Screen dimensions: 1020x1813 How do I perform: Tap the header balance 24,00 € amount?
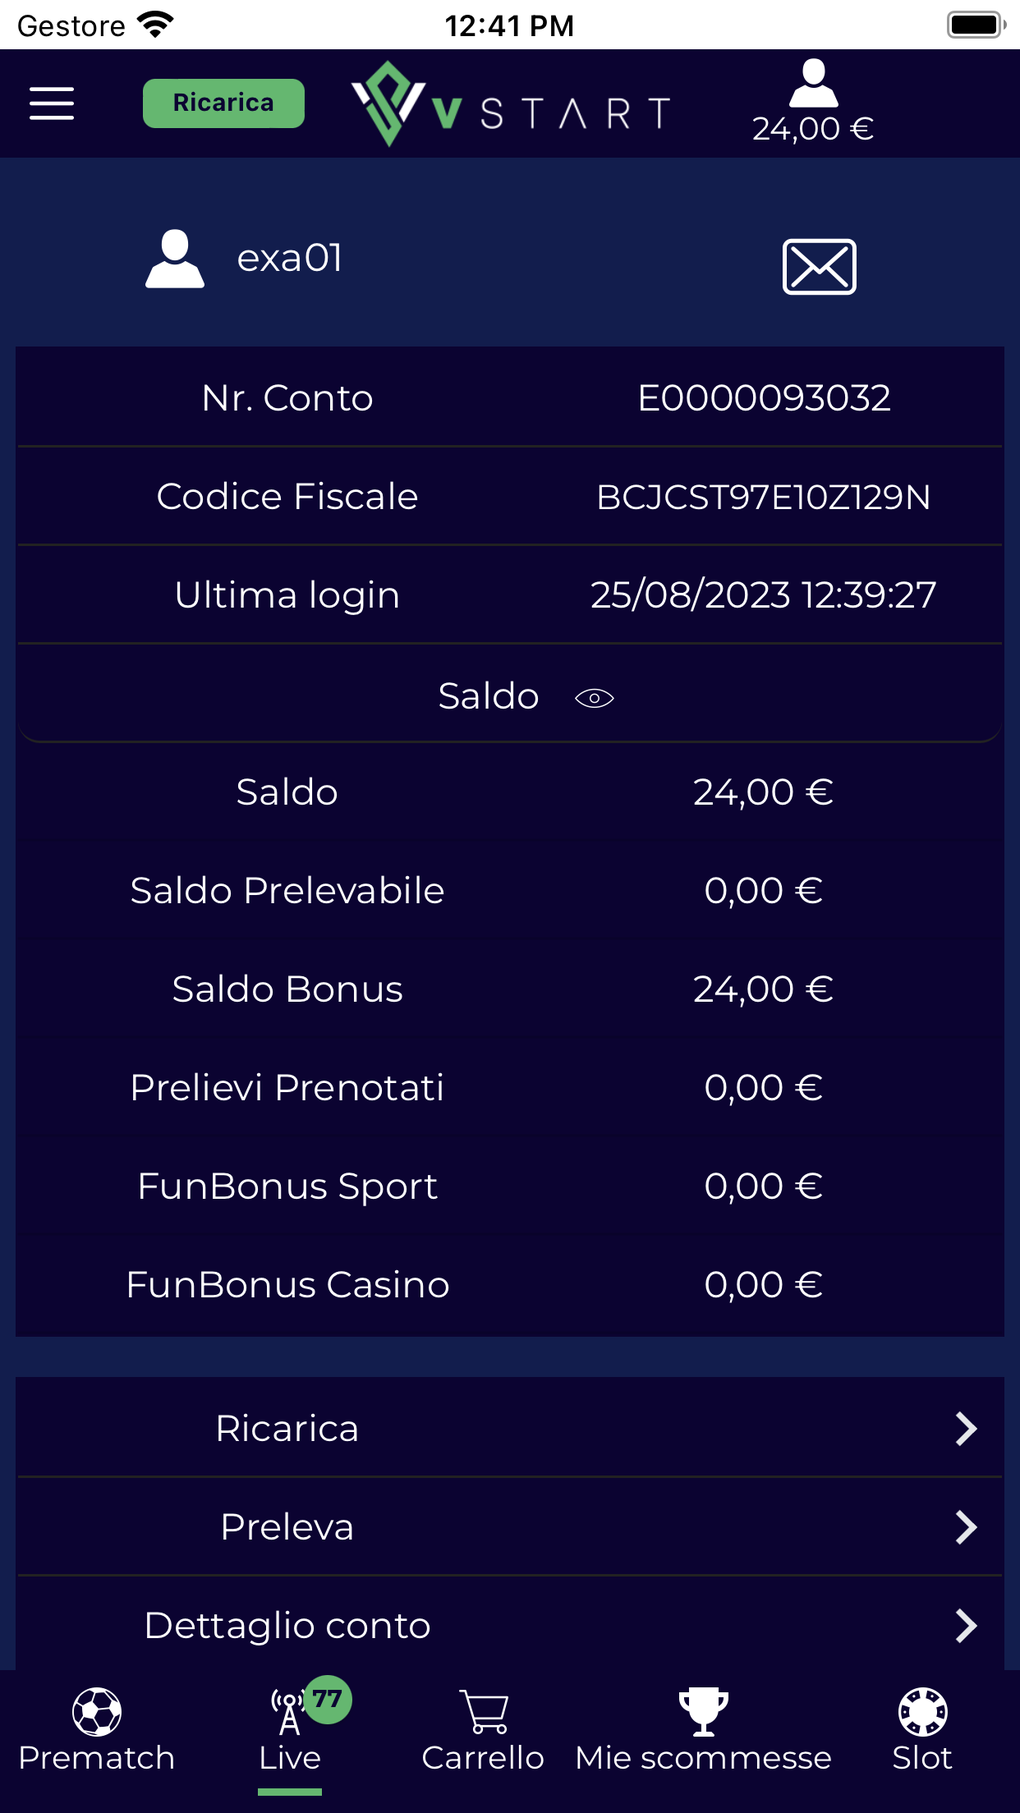pyautogui.click(x=813, y=129)
